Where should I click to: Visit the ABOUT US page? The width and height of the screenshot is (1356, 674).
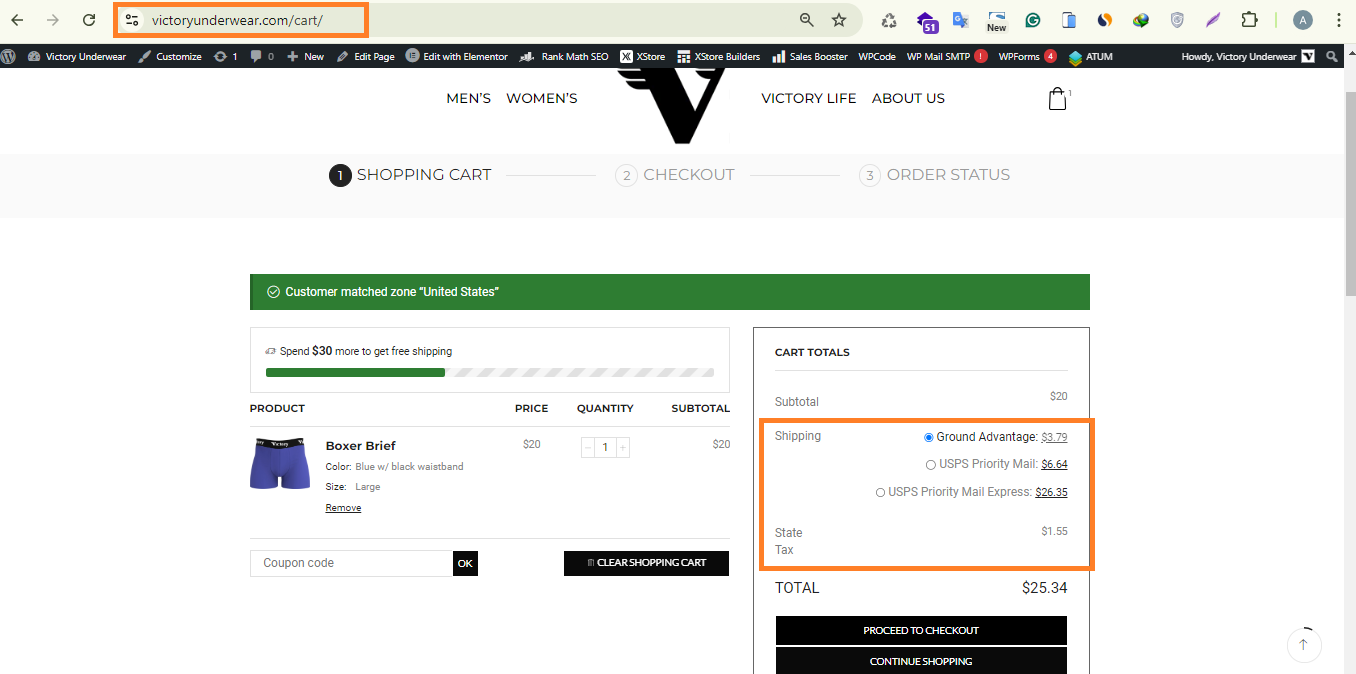click(908, 98)
